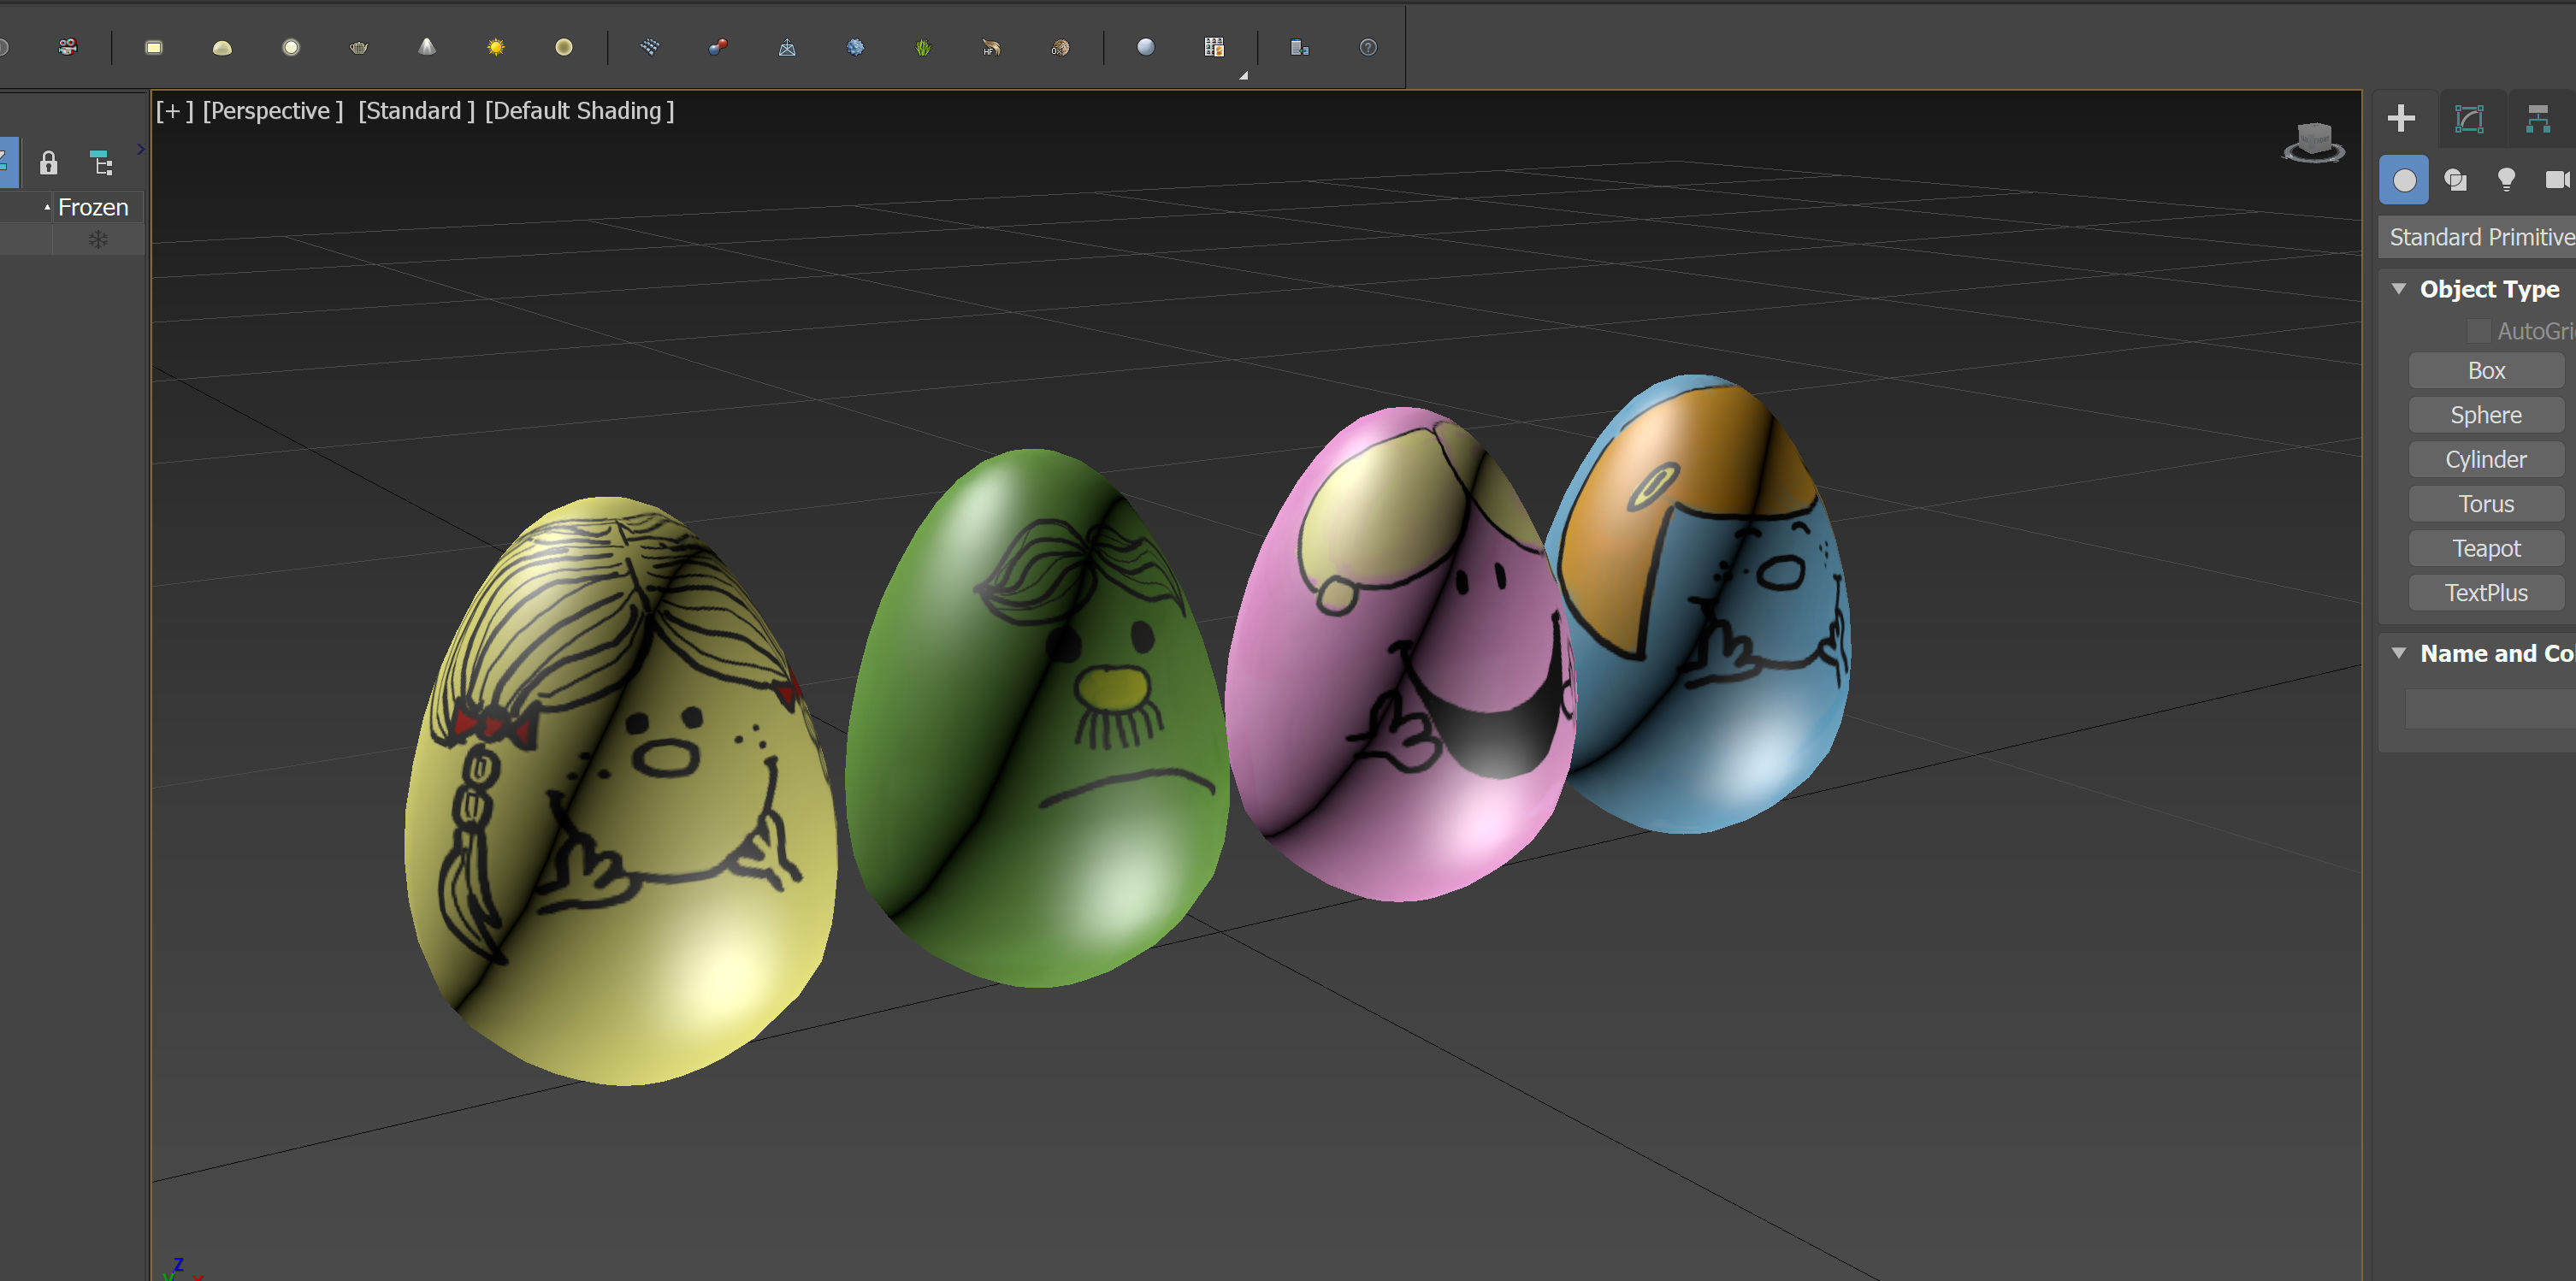Open the [Standard] viewport quality menu
The width and height of the screenshot is (2576, 1281).
point(416,111)
